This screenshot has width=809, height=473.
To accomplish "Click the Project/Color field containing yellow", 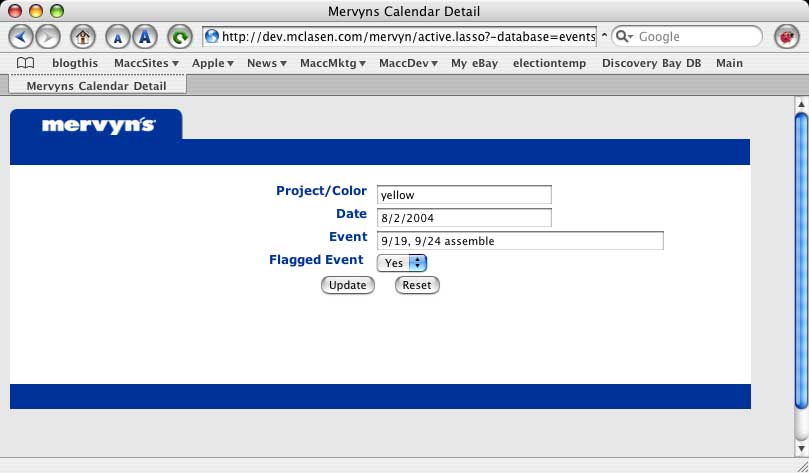I will 464,195.
